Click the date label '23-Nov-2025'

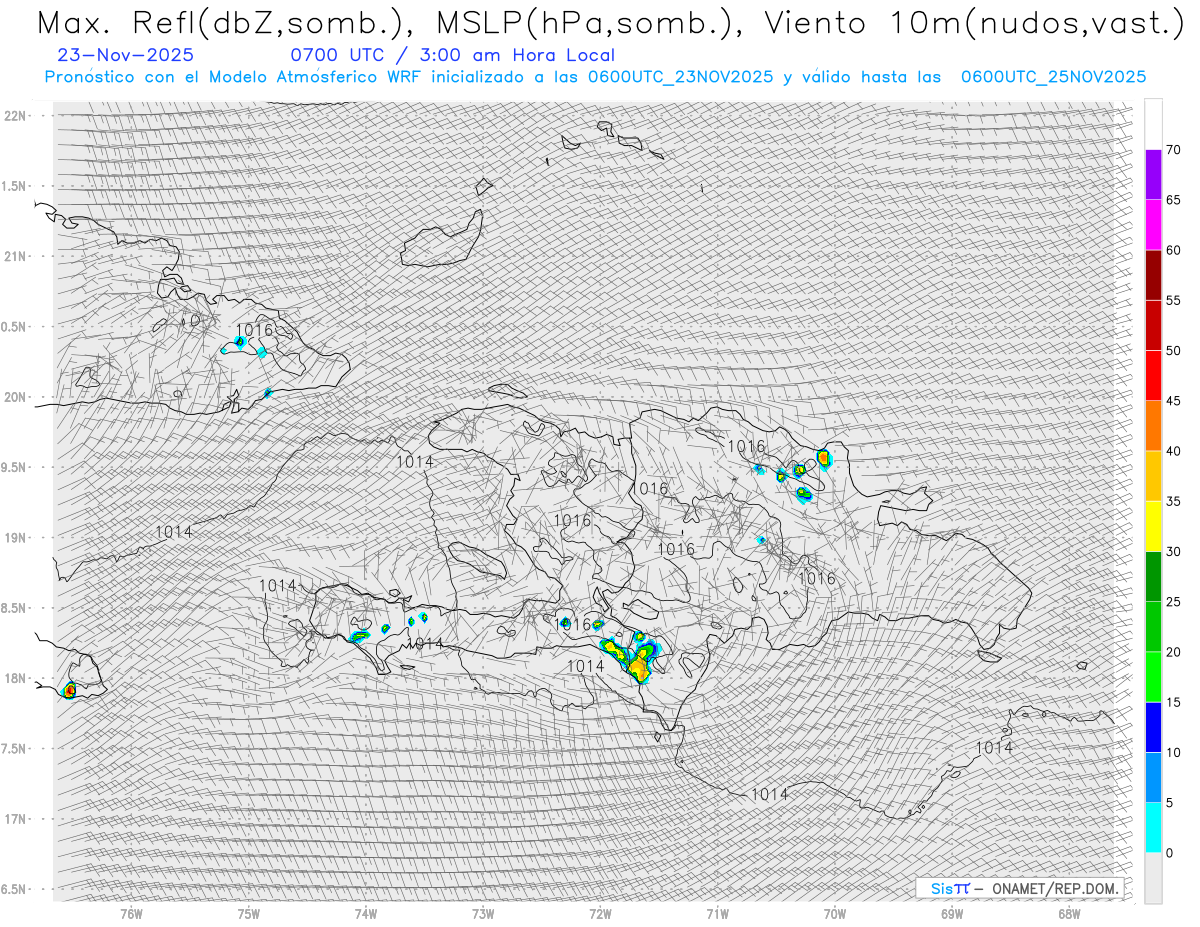(x=126, y=55)
